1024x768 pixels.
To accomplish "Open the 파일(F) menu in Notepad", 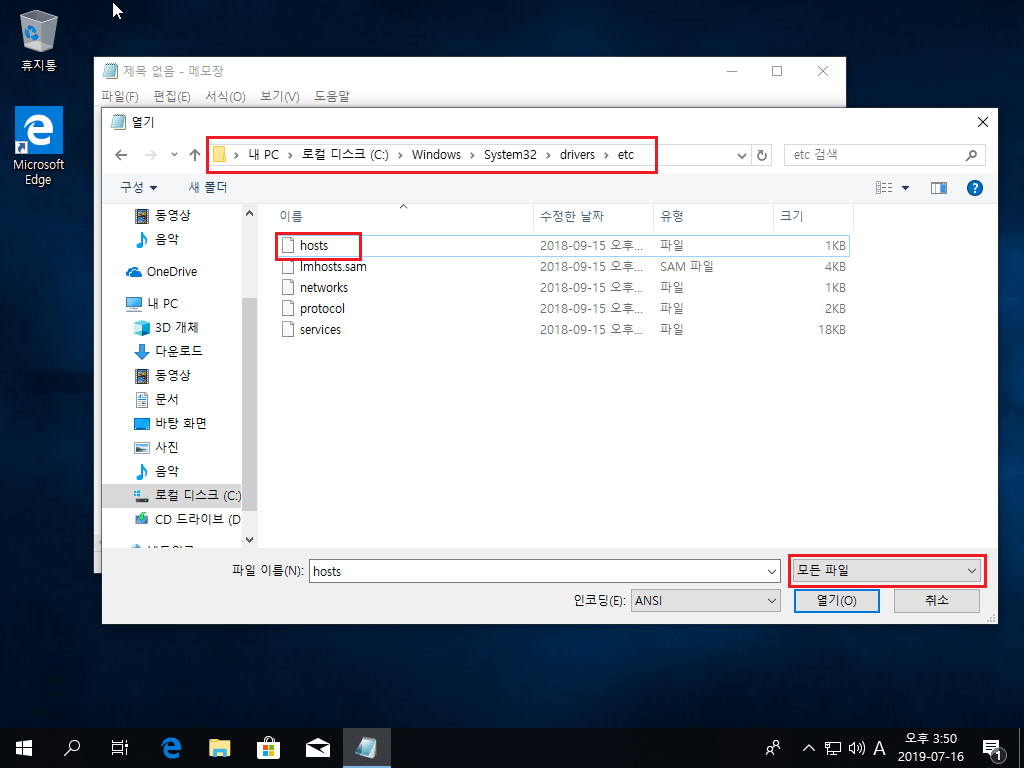I will click(x=119, y=96).
